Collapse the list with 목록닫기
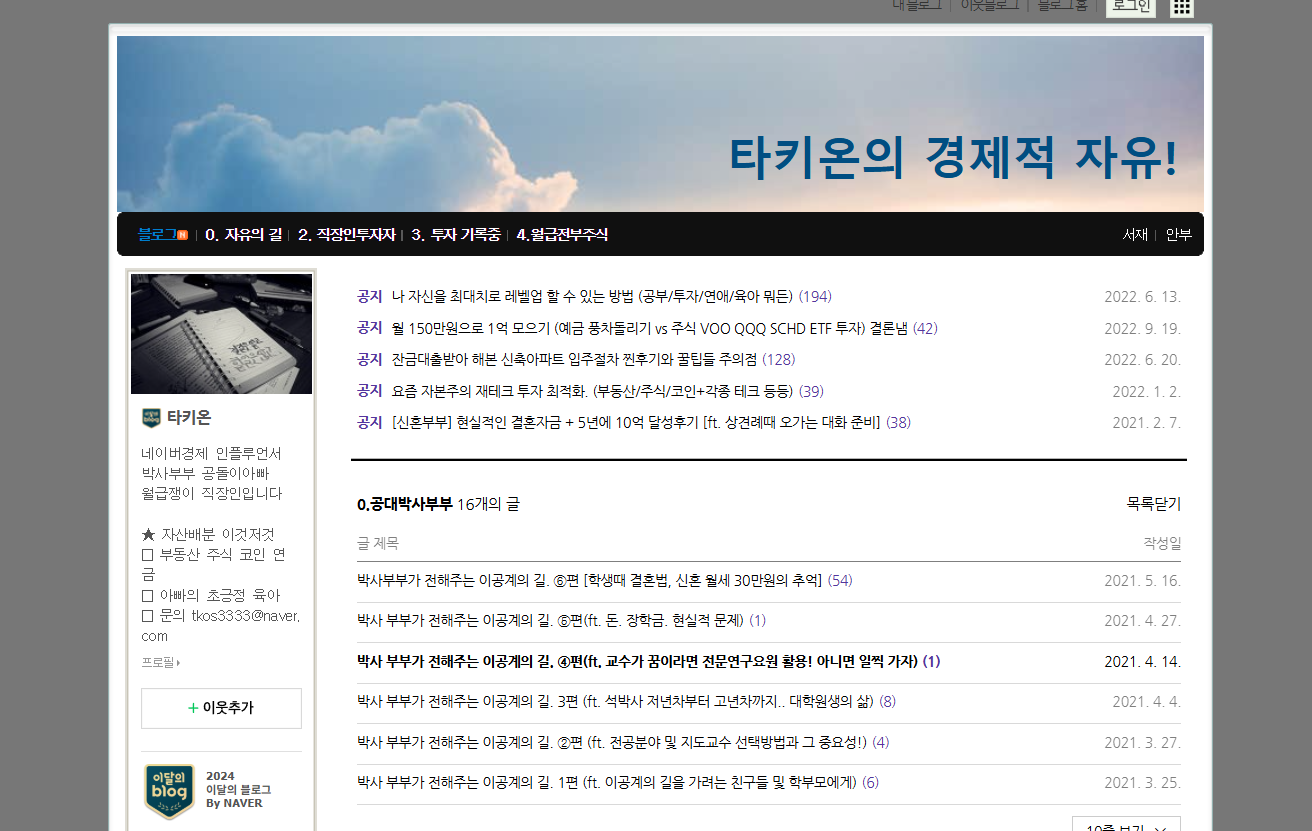1312x831 pixels. pyautogui.click(x=1153, y=504)
